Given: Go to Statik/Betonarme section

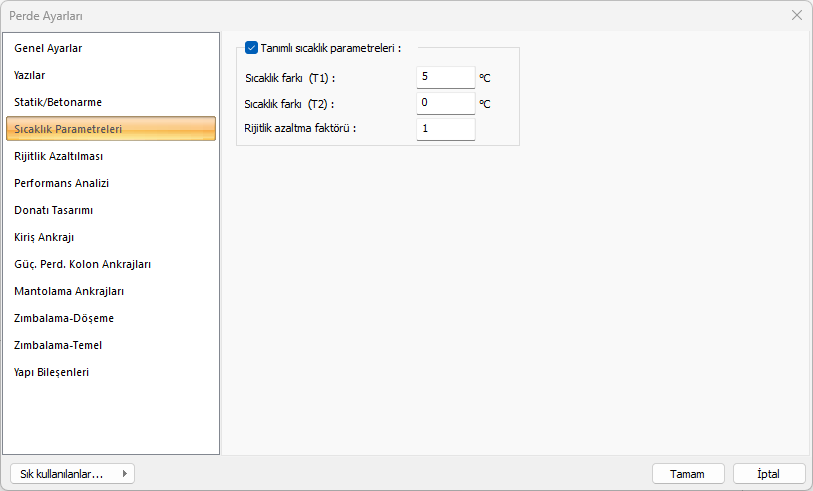Looking at the screenshot, I should click(x=58, y=102).
